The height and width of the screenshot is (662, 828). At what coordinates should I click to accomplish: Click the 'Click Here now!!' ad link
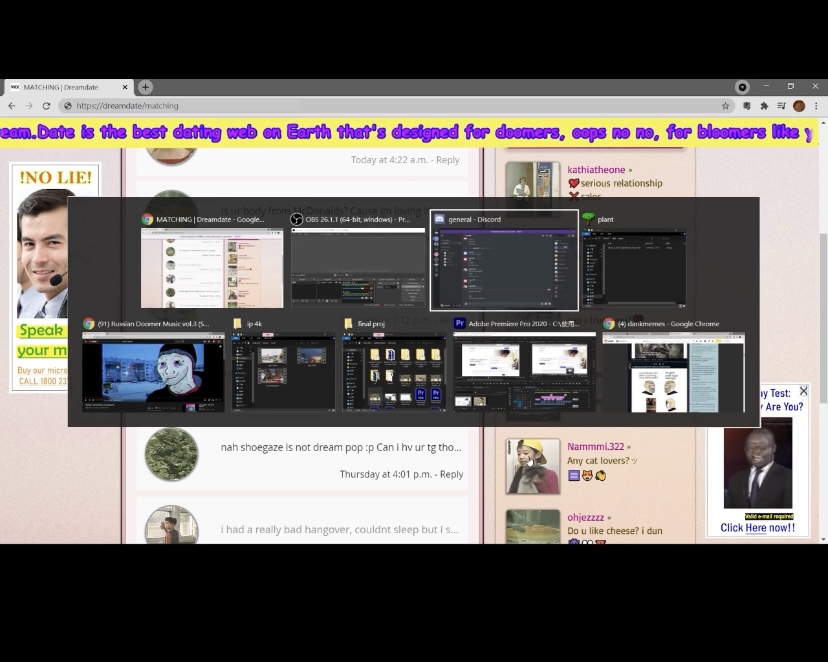click(757, 528)
